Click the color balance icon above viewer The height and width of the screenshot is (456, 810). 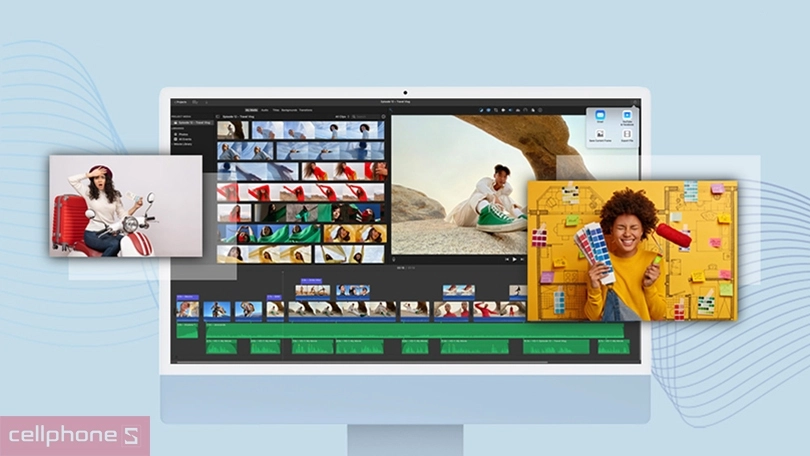(x=481, y=110)
